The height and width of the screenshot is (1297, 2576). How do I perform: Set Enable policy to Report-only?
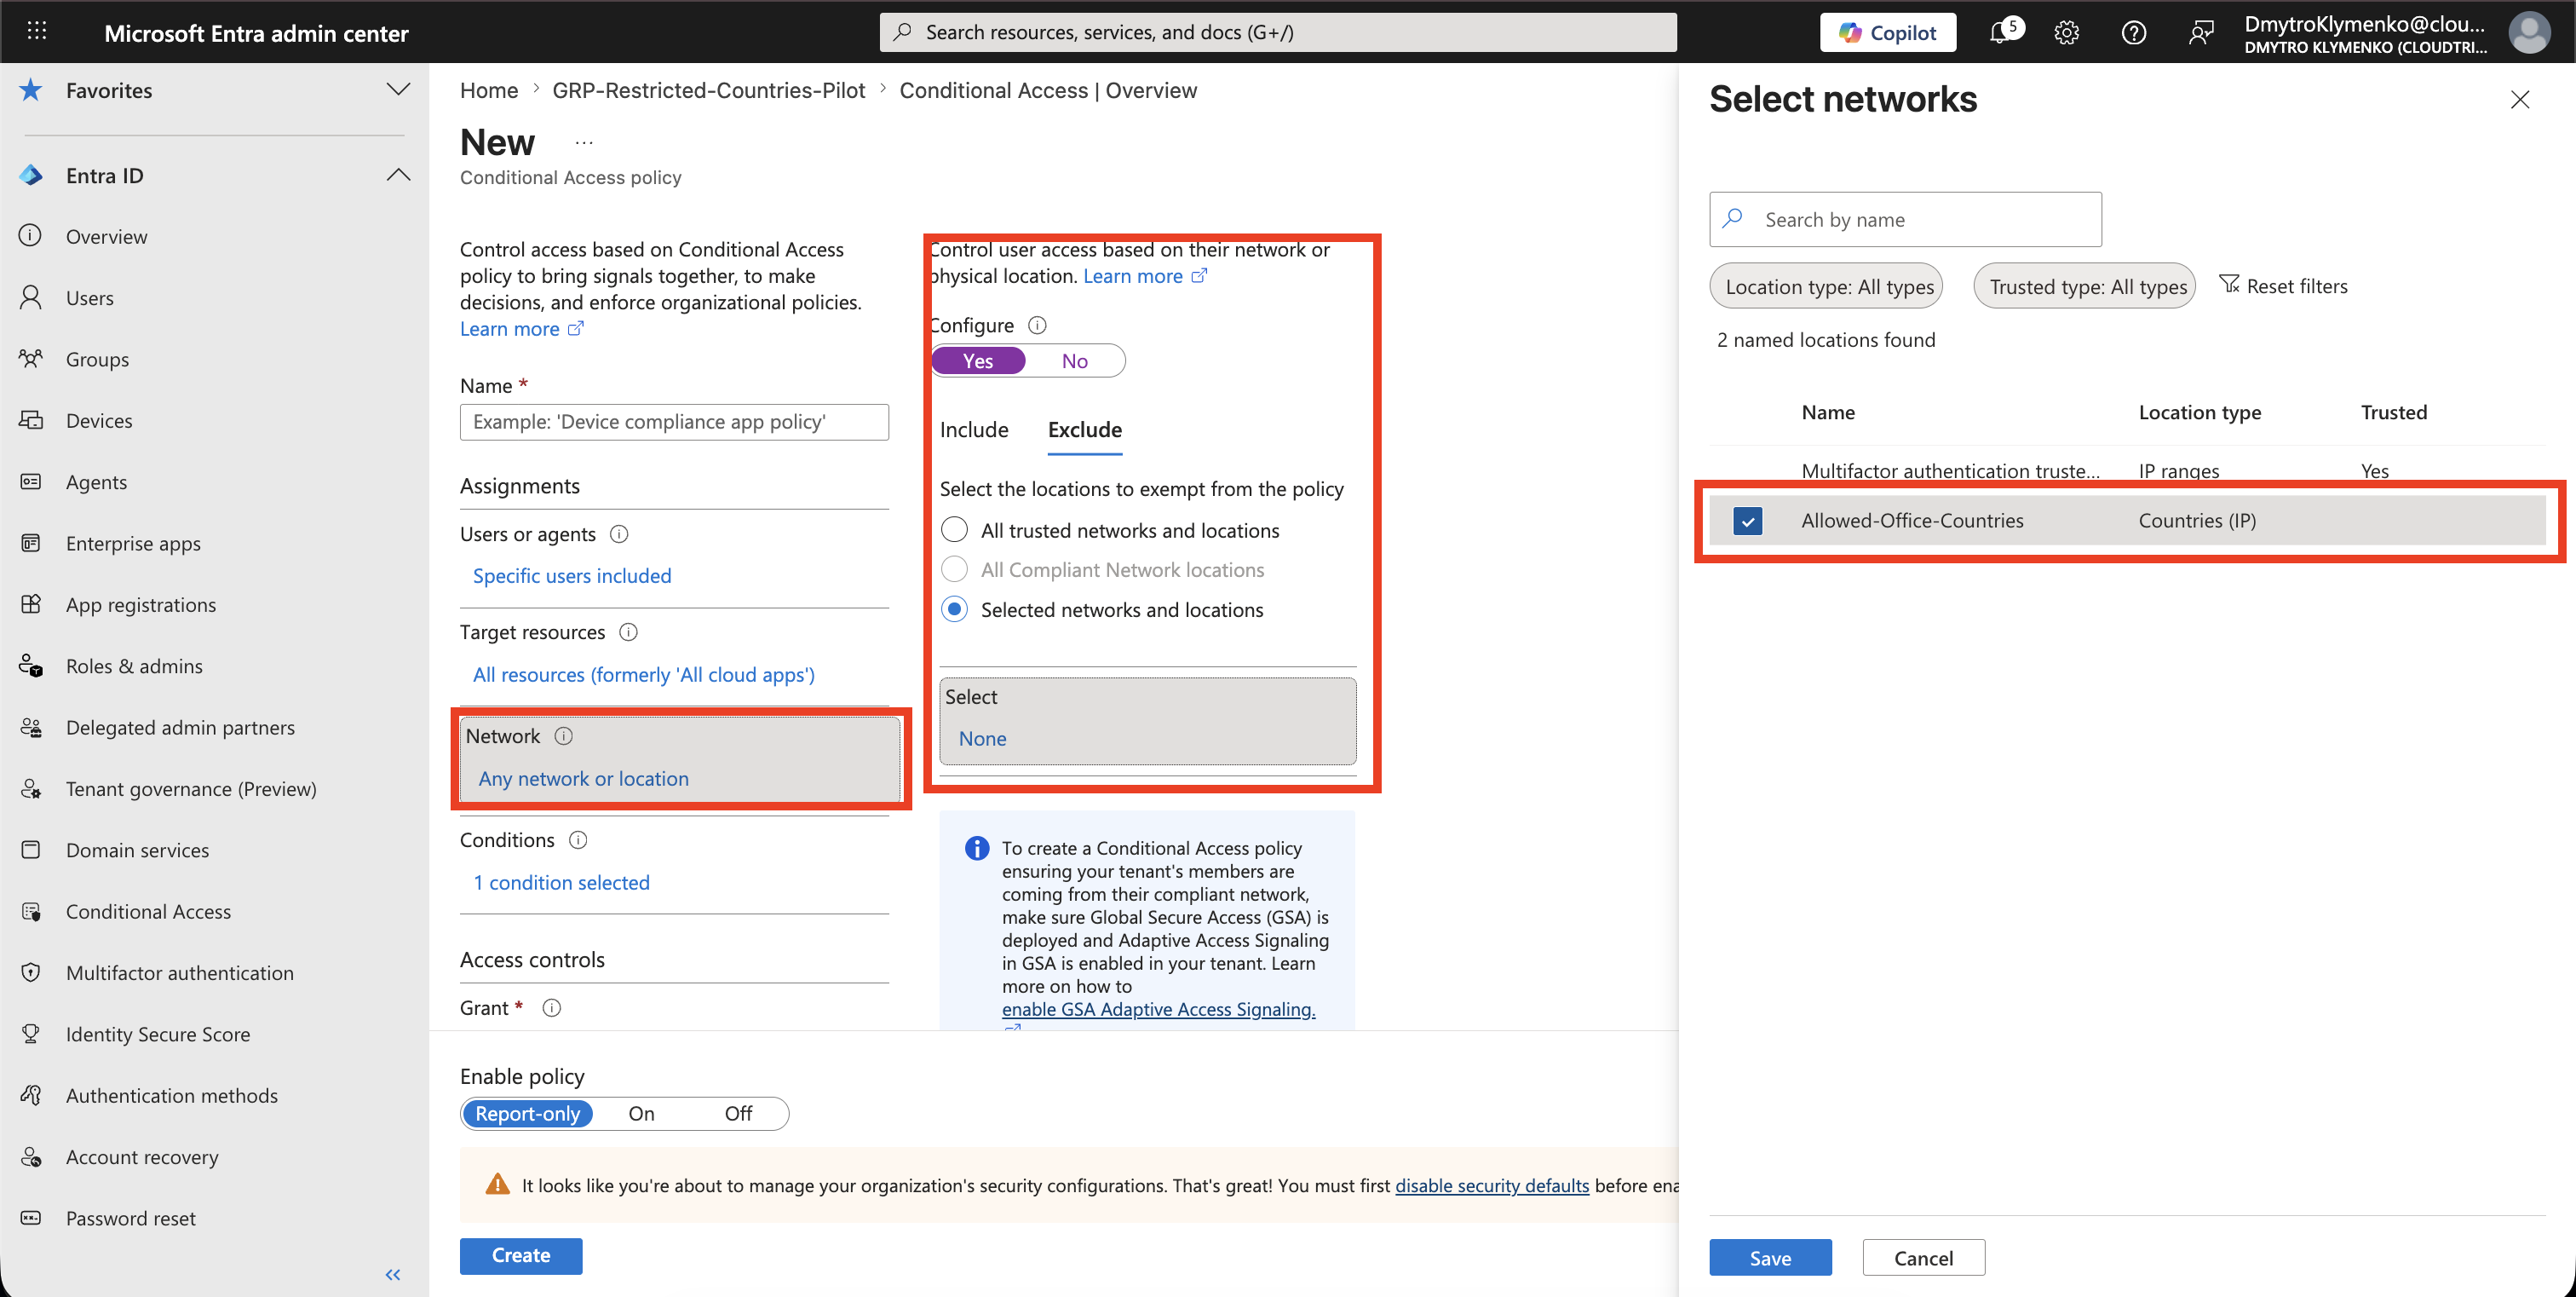[528, 1113]
